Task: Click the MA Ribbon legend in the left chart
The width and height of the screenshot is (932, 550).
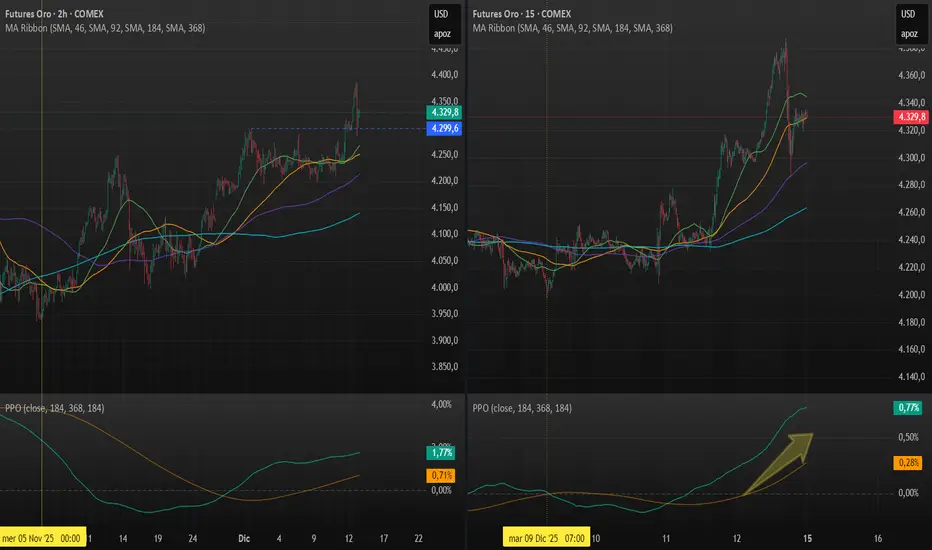Action: point(105,29)
